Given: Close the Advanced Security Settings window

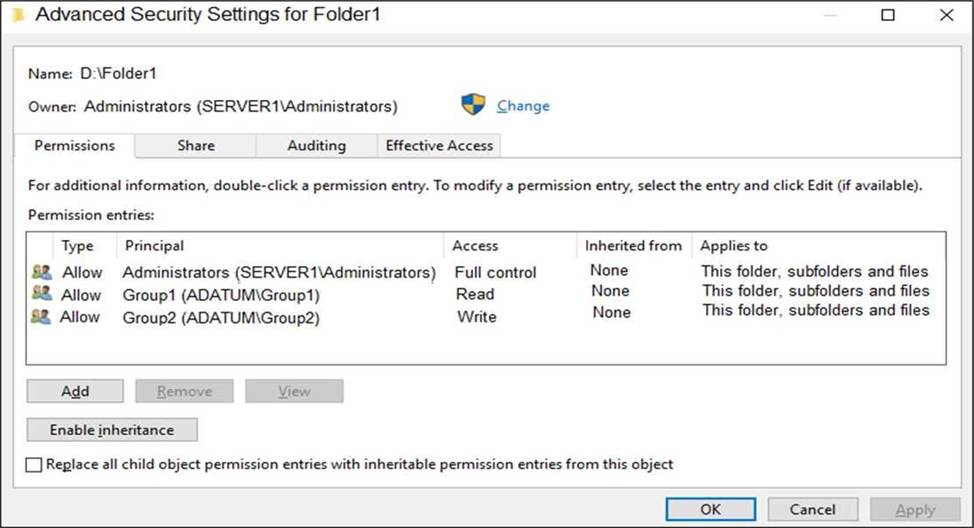Looking at the screenshot, I should pyautogui.click(x=946, y=15).
